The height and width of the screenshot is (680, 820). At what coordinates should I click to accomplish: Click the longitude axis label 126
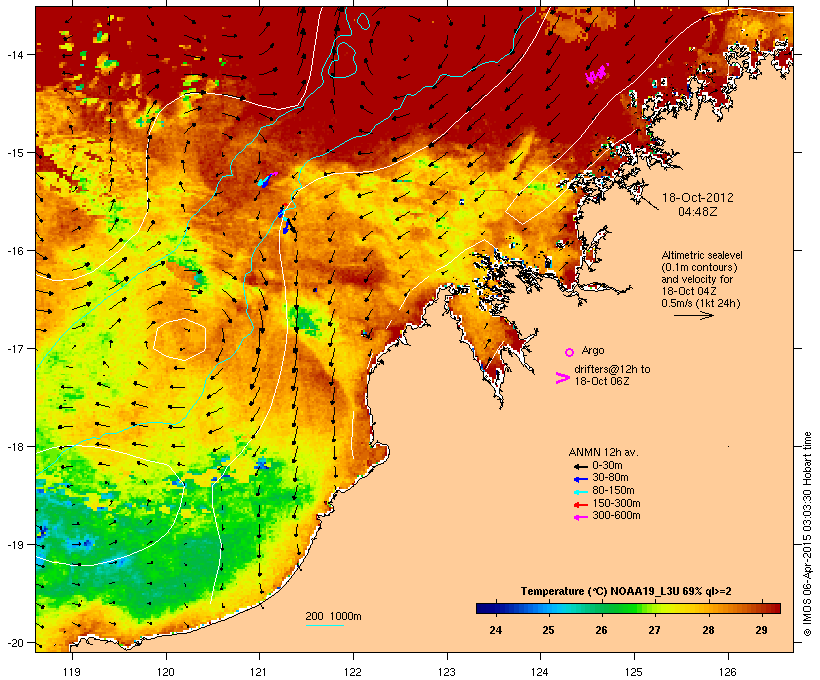[728, 672]
